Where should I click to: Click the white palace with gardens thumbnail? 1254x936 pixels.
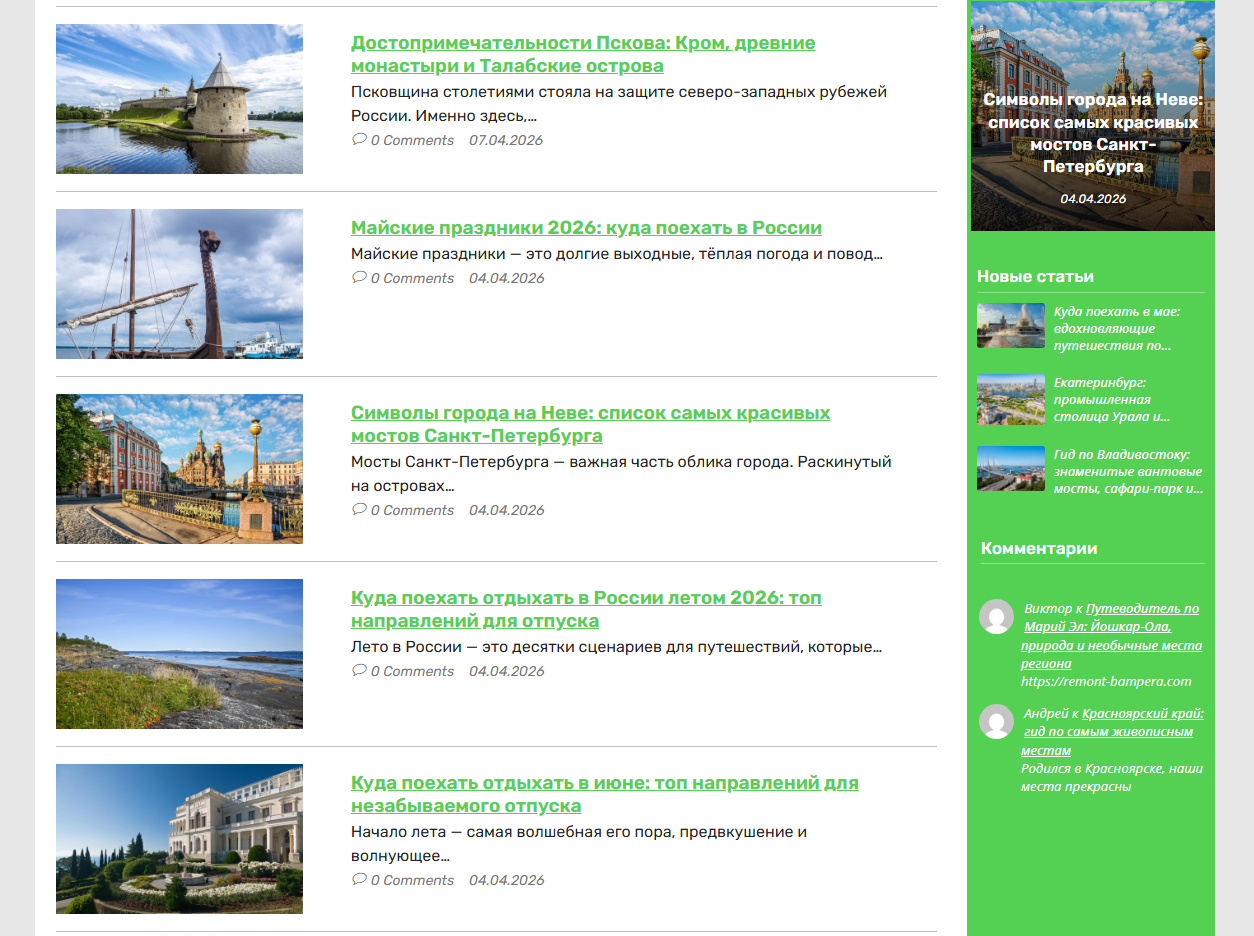[x=179, y=839]
